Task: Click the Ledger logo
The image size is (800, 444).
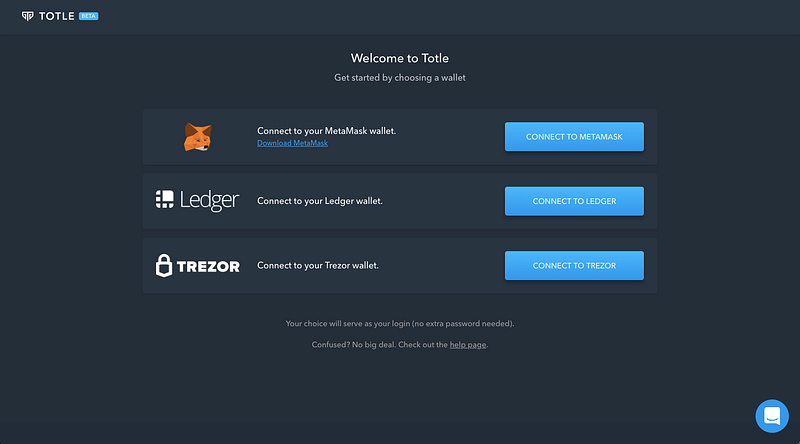Action: tap(197, 201)
